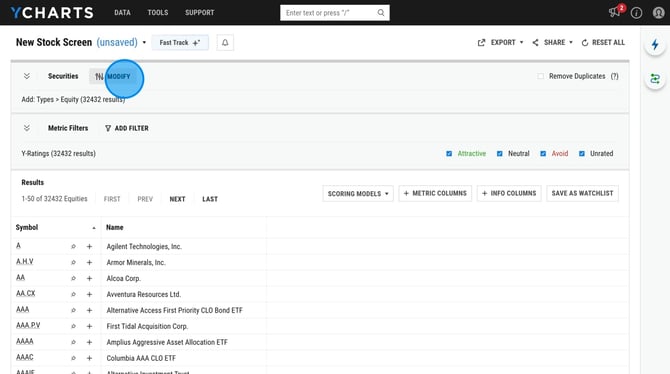
Task: Add Amplius Aggressive ETF with plus icon
Action: (89, 342)
